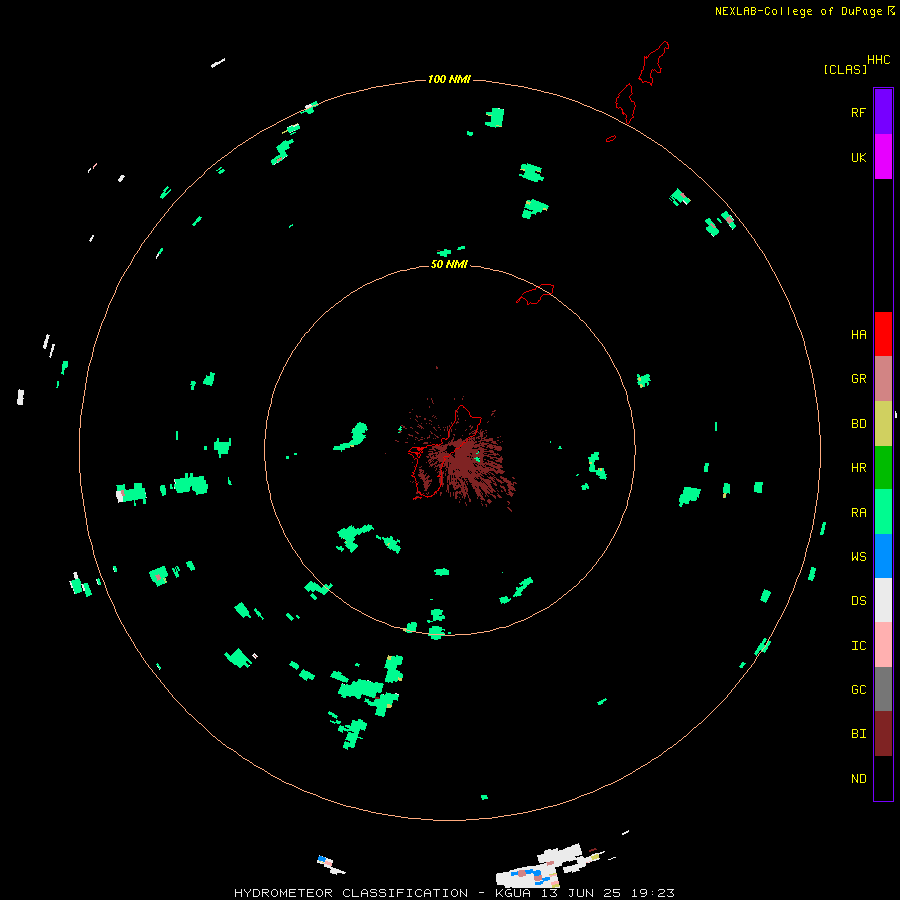Click the HR legend label
Image resolution: width=900 pixels, height=900 pixels.
pos(858,468)
